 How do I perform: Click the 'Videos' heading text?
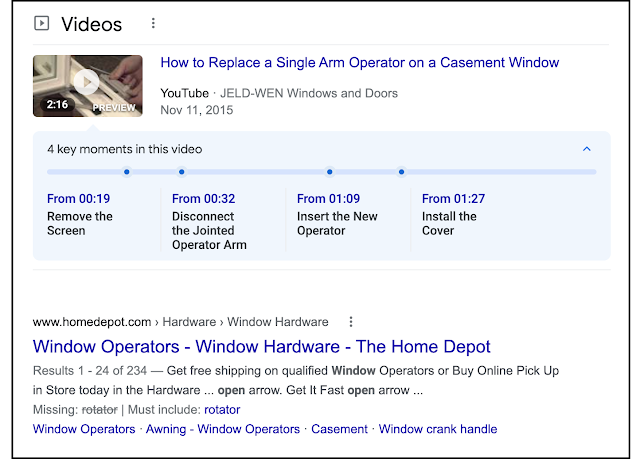click(91, 24)
